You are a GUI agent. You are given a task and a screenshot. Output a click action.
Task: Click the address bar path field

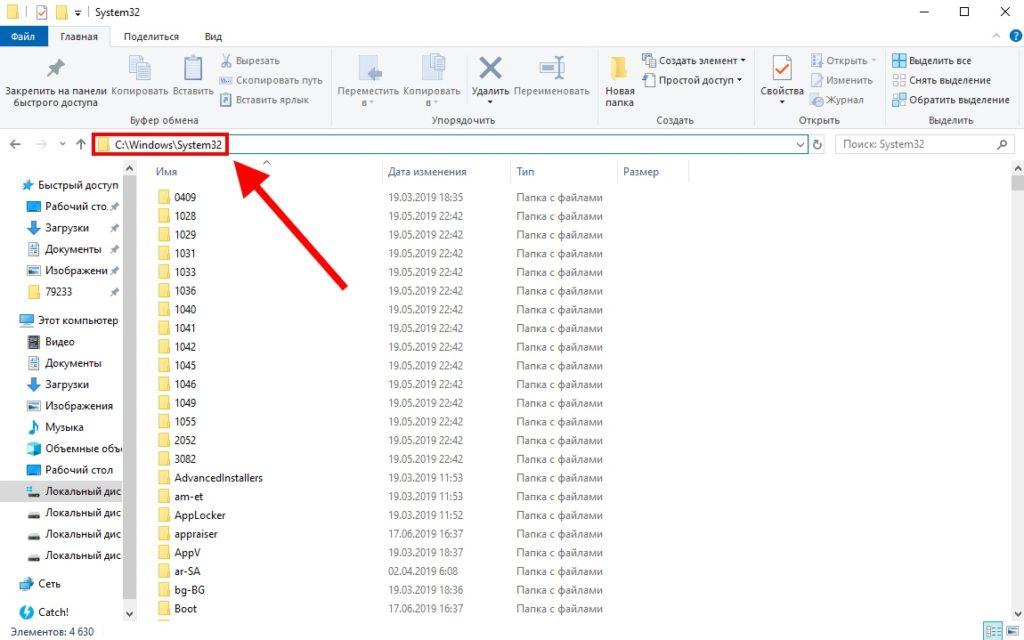point(449,144)
